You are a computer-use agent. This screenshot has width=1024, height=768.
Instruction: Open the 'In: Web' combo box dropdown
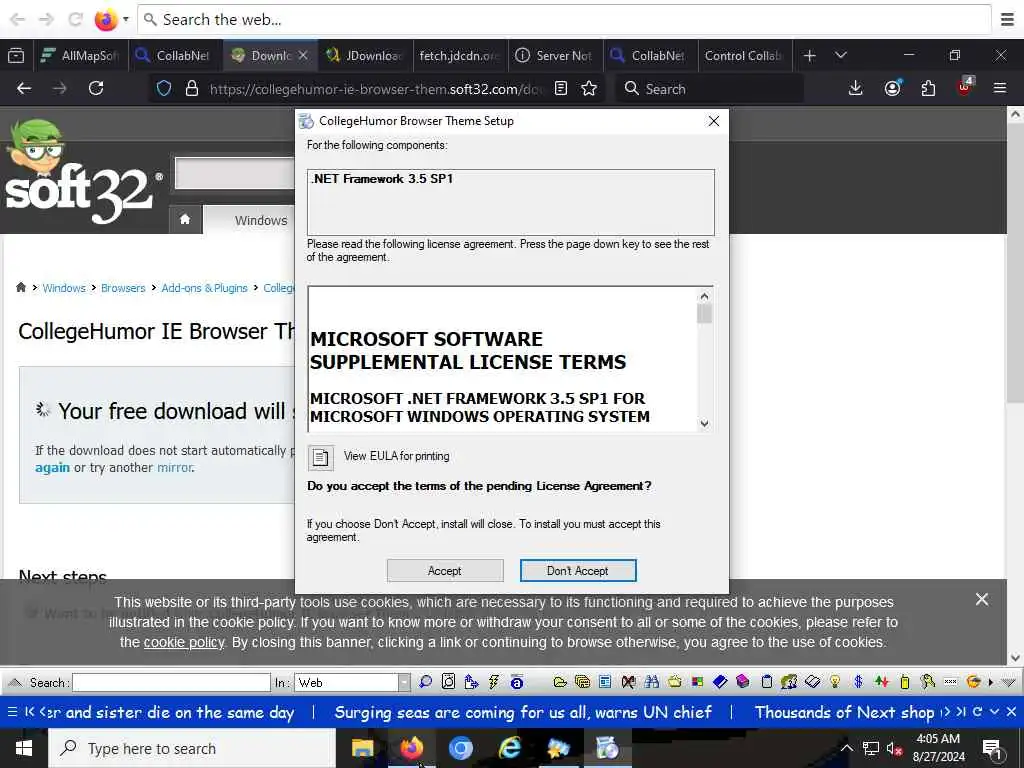coord(404,682)
